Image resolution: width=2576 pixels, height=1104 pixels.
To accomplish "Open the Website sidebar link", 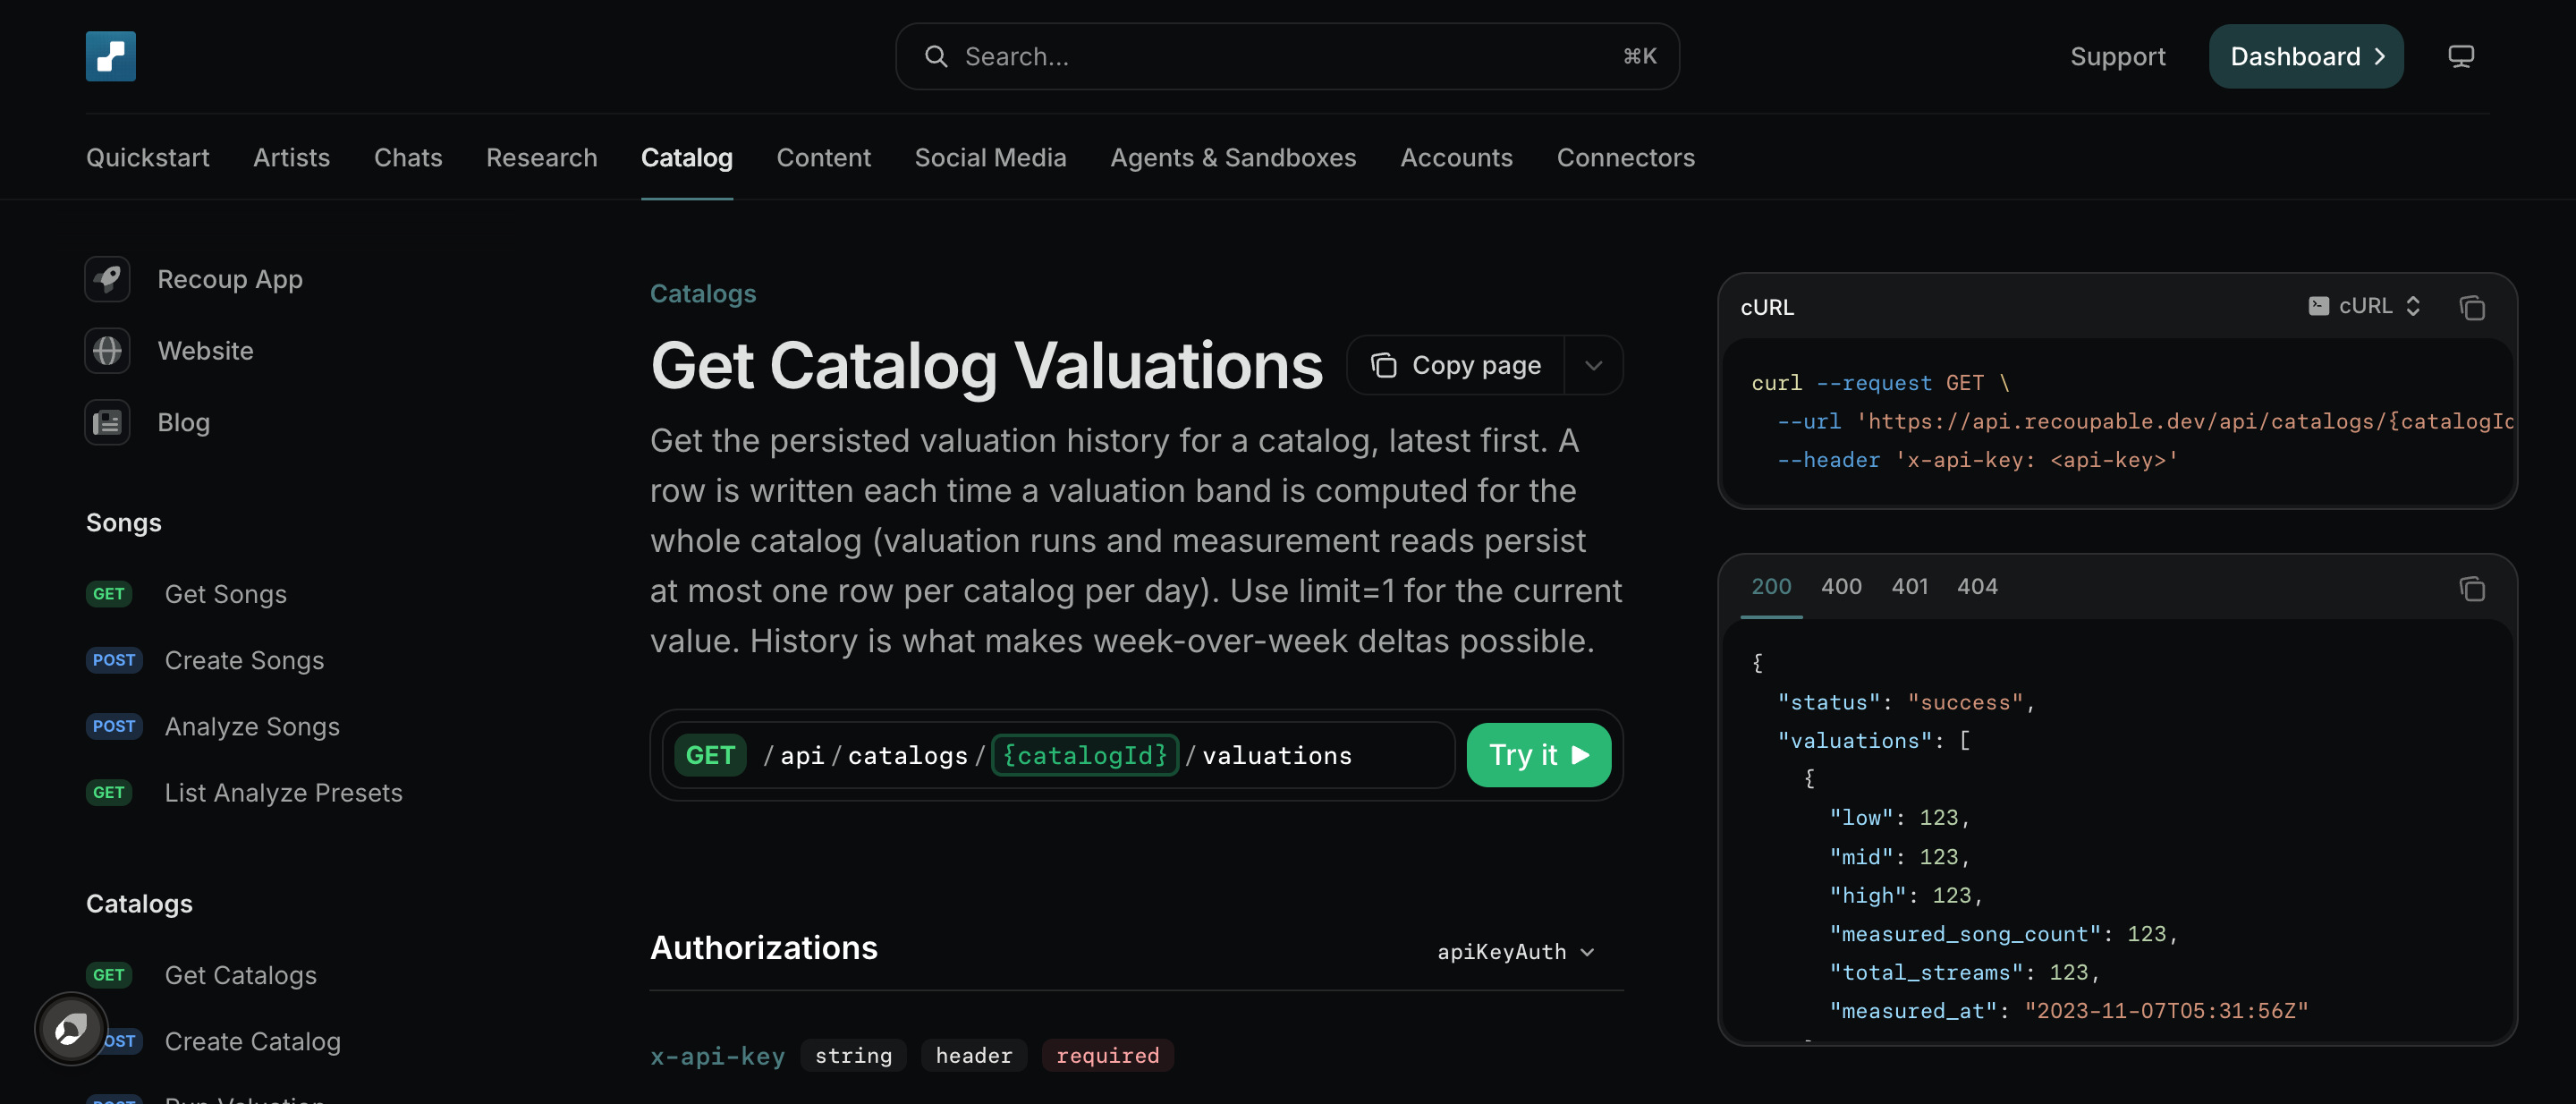I will (205, 351).
